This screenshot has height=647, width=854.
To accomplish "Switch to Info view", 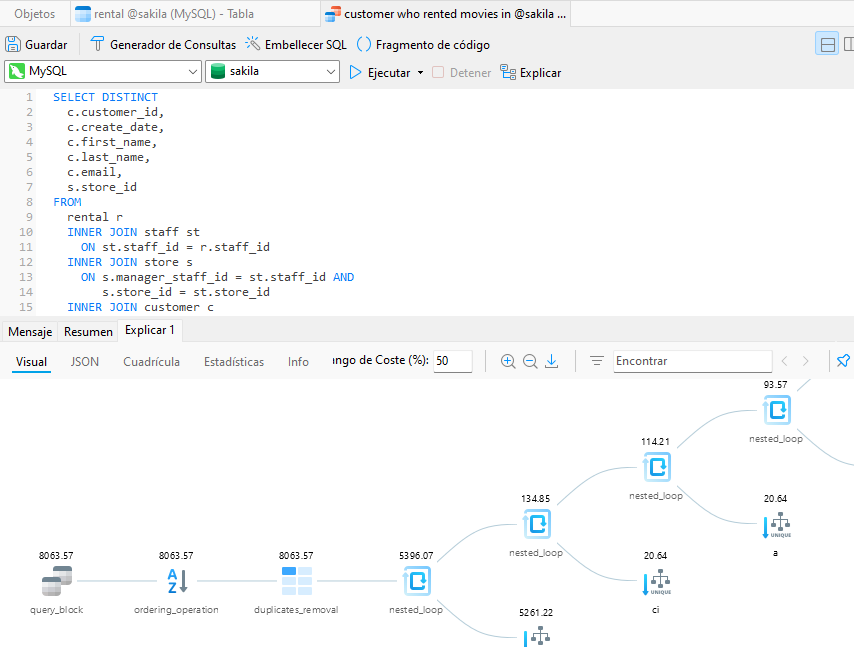I will (298, 362).
